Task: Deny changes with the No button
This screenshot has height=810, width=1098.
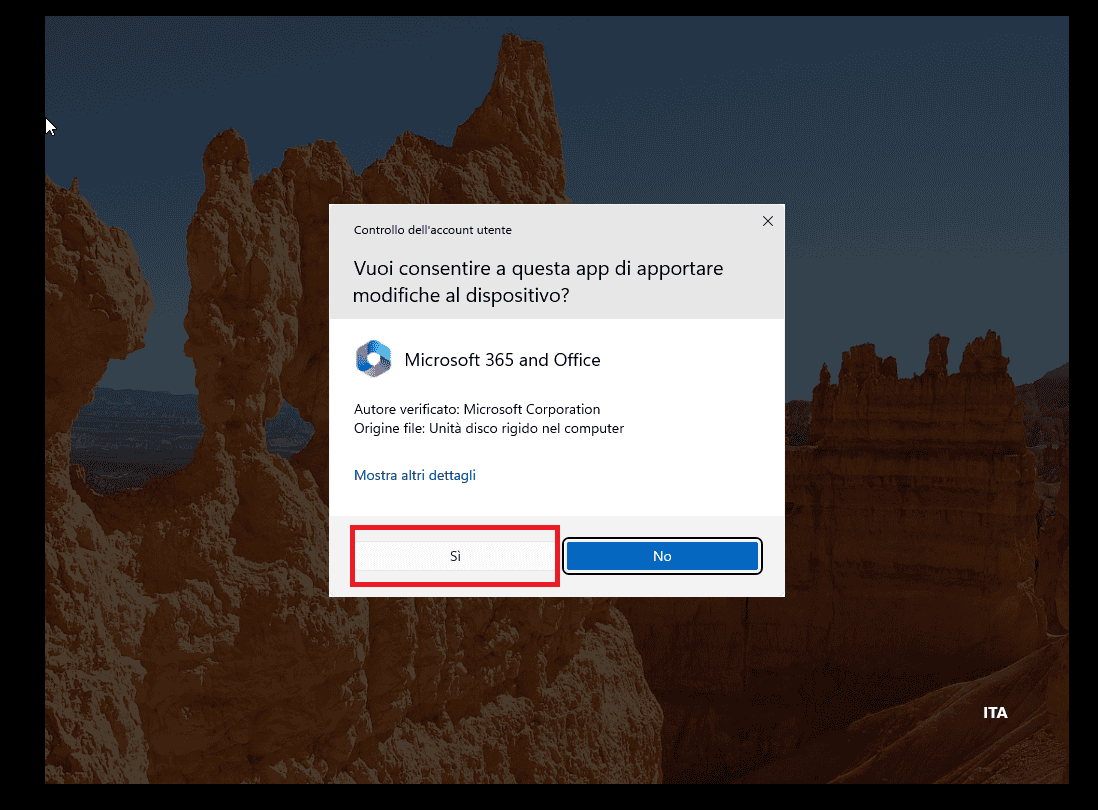Action: (662, 556)
